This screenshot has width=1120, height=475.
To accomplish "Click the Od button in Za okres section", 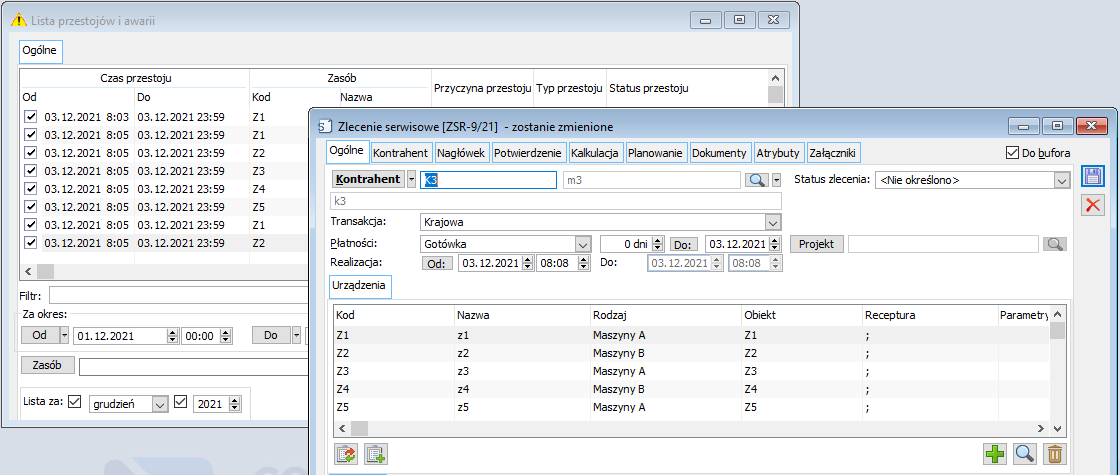I will click(x=39, y=335).
